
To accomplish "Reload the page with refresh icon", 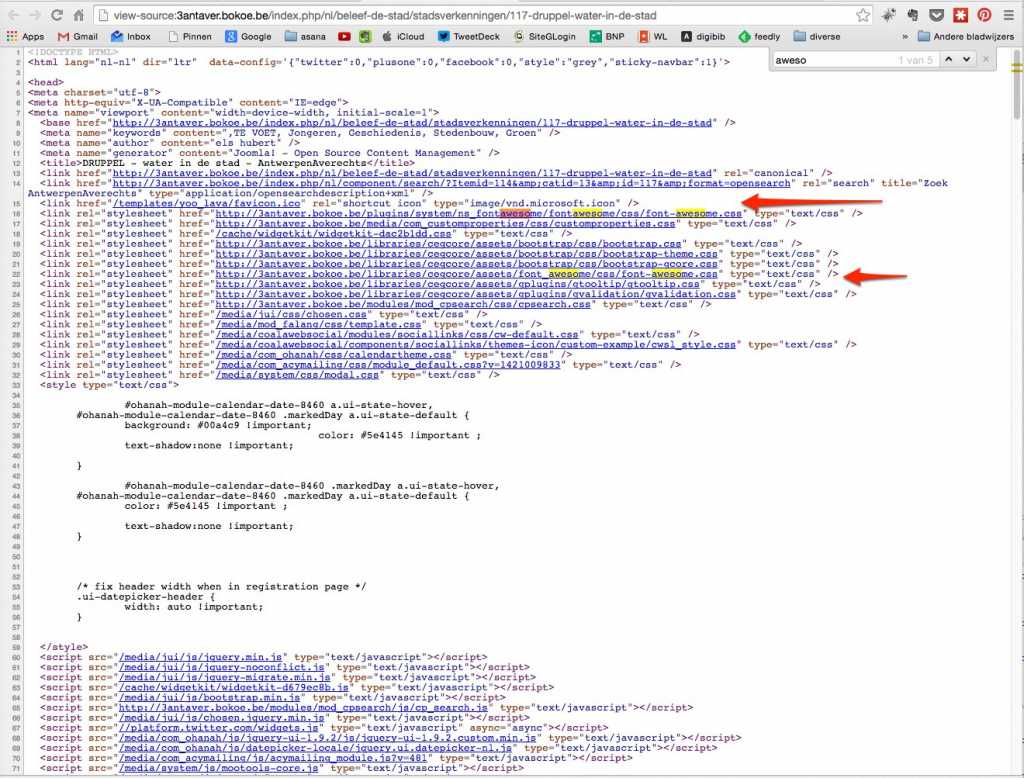I will [57, 15].
